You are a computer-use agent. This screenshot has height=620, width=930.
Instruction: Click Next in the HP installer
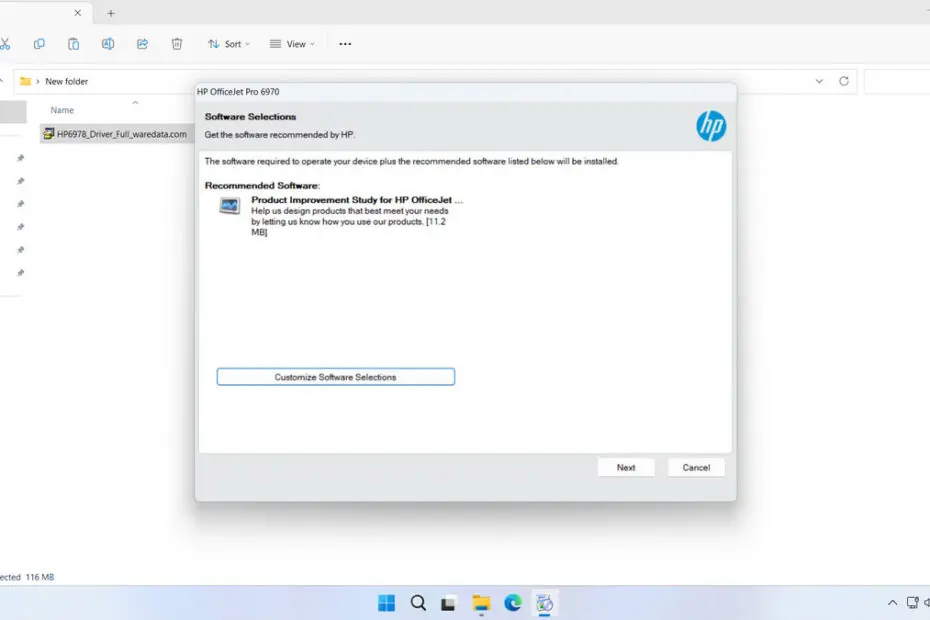pos(626,467)
